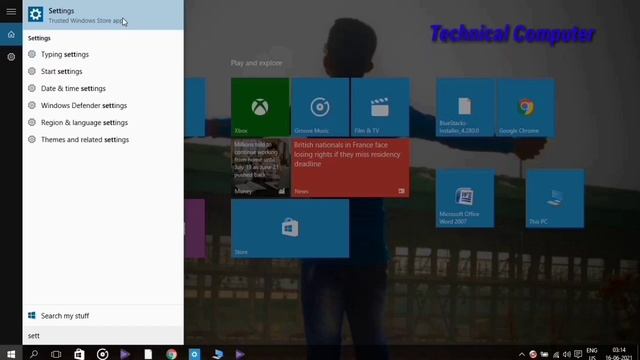Click the taskbar search magnifier icon
The image size is (640, 360).
[x=34, y=354]
